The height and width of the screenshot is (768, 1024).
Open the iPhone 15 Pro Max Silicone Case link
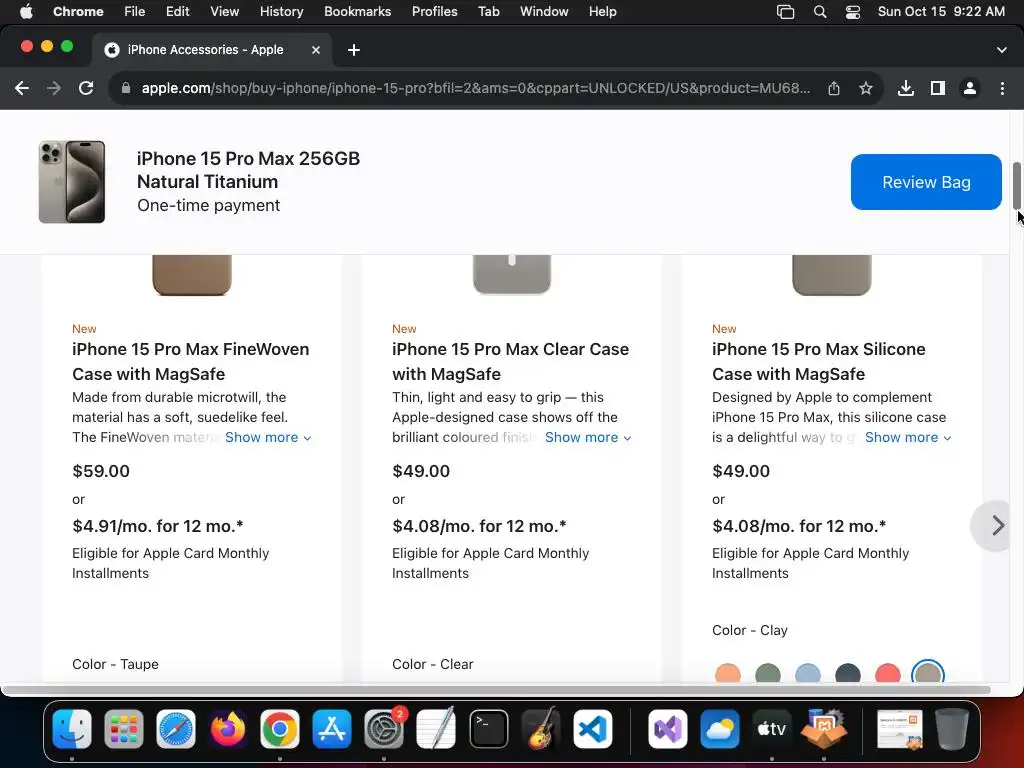pyautogui.click(x=818, y=361)
